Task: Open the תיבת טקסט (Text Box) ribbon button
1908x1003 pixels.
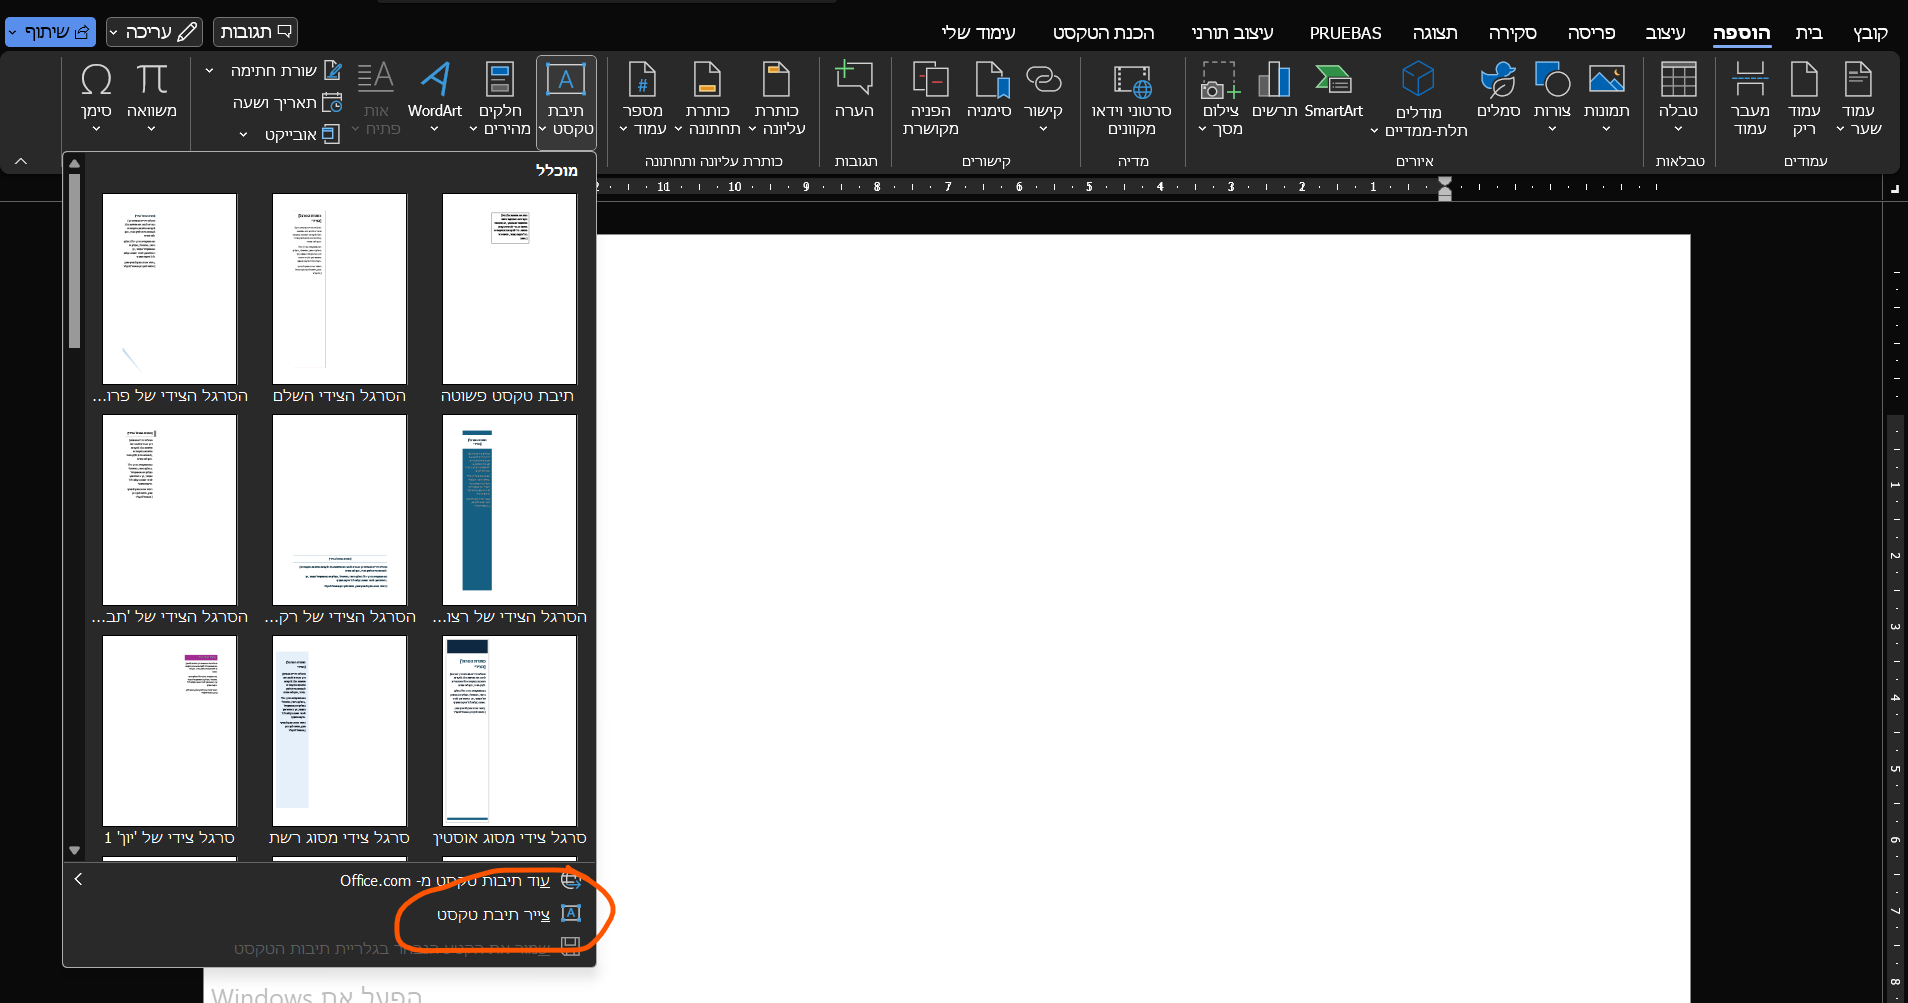Action: tap(566, 101)
